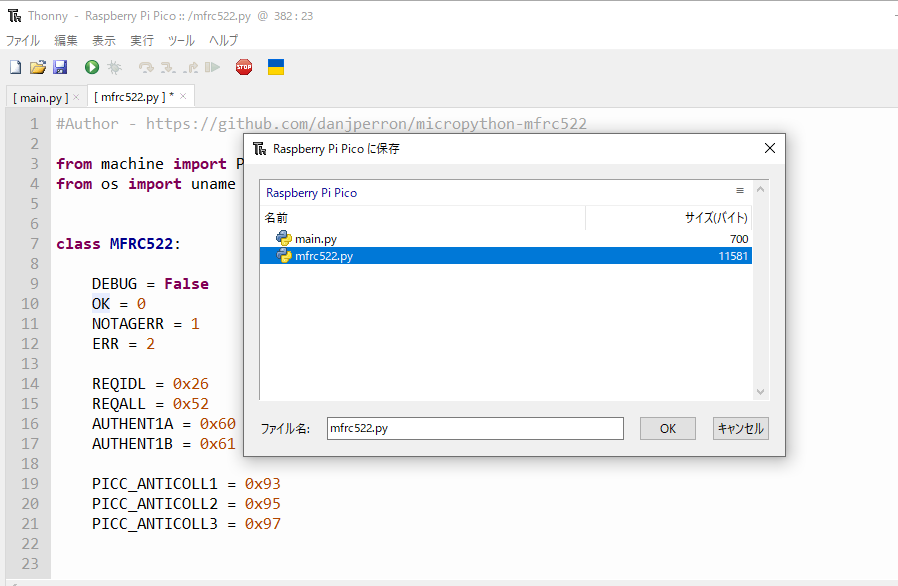Image resolution: width=898 pixels, height=586 pixels.
Task: Close the mfrc522.py tab
Action: (x=183, y=96)
